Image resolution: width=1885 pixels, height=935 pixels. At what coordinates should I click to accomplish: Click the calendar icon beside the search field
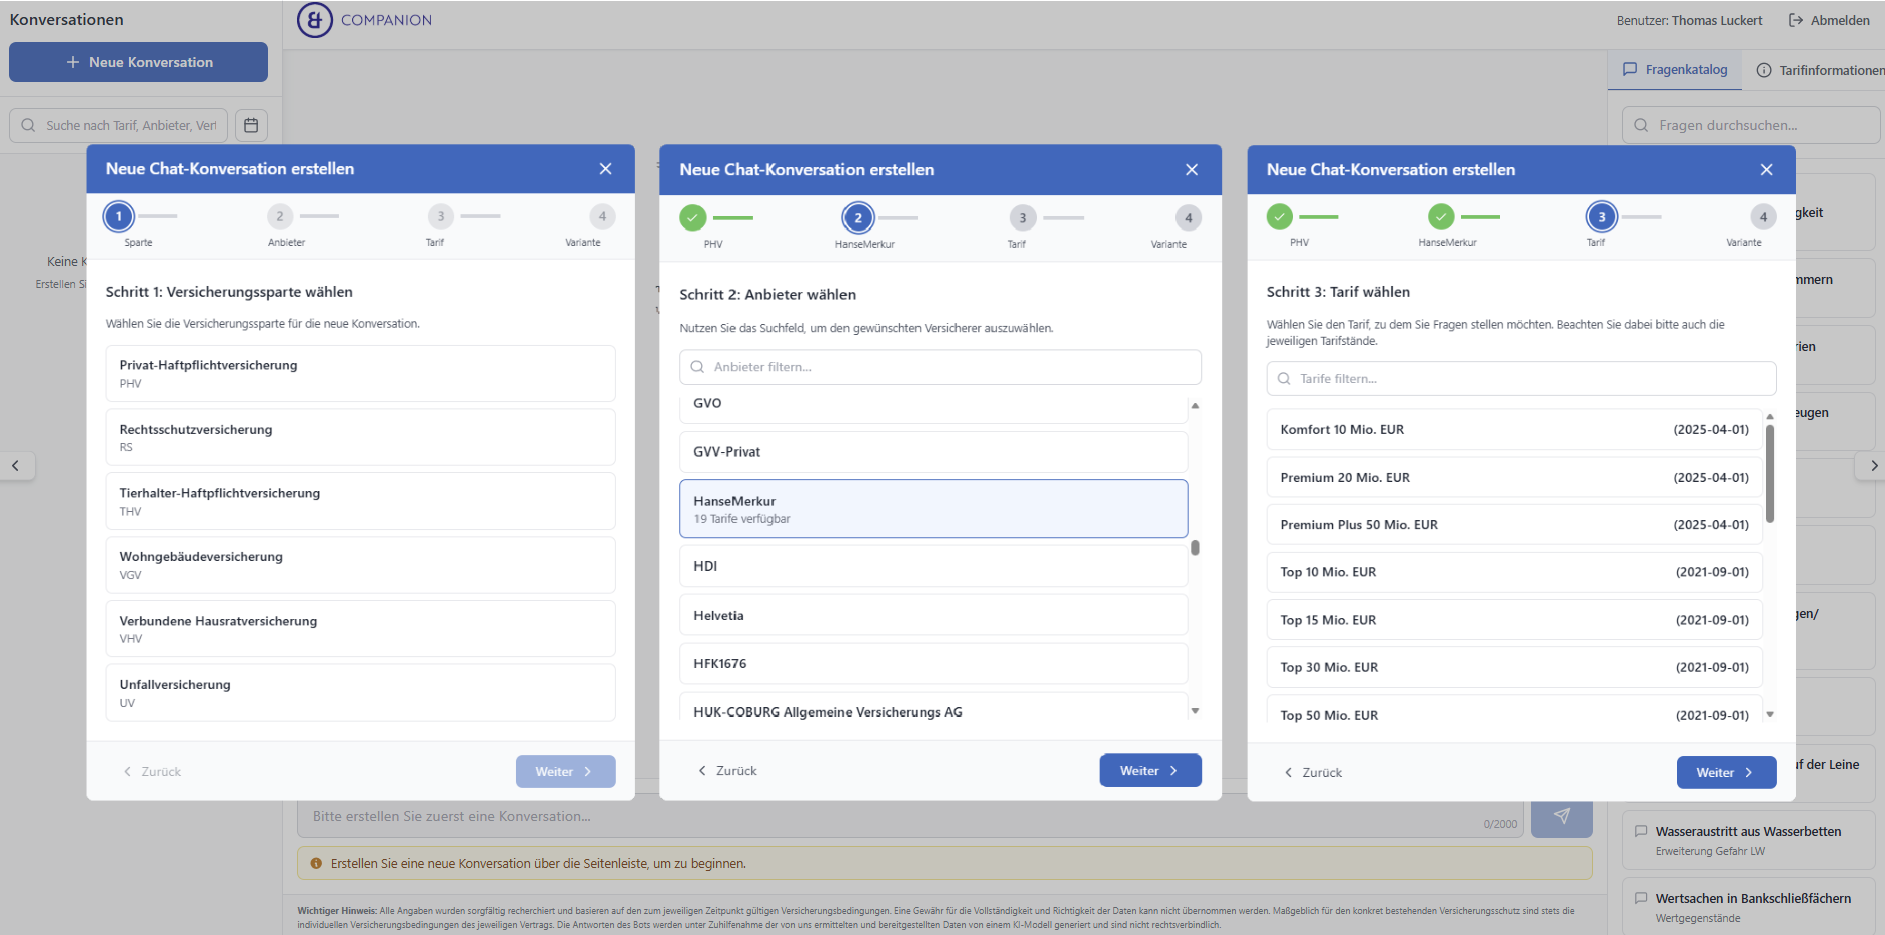coord(251,125)
